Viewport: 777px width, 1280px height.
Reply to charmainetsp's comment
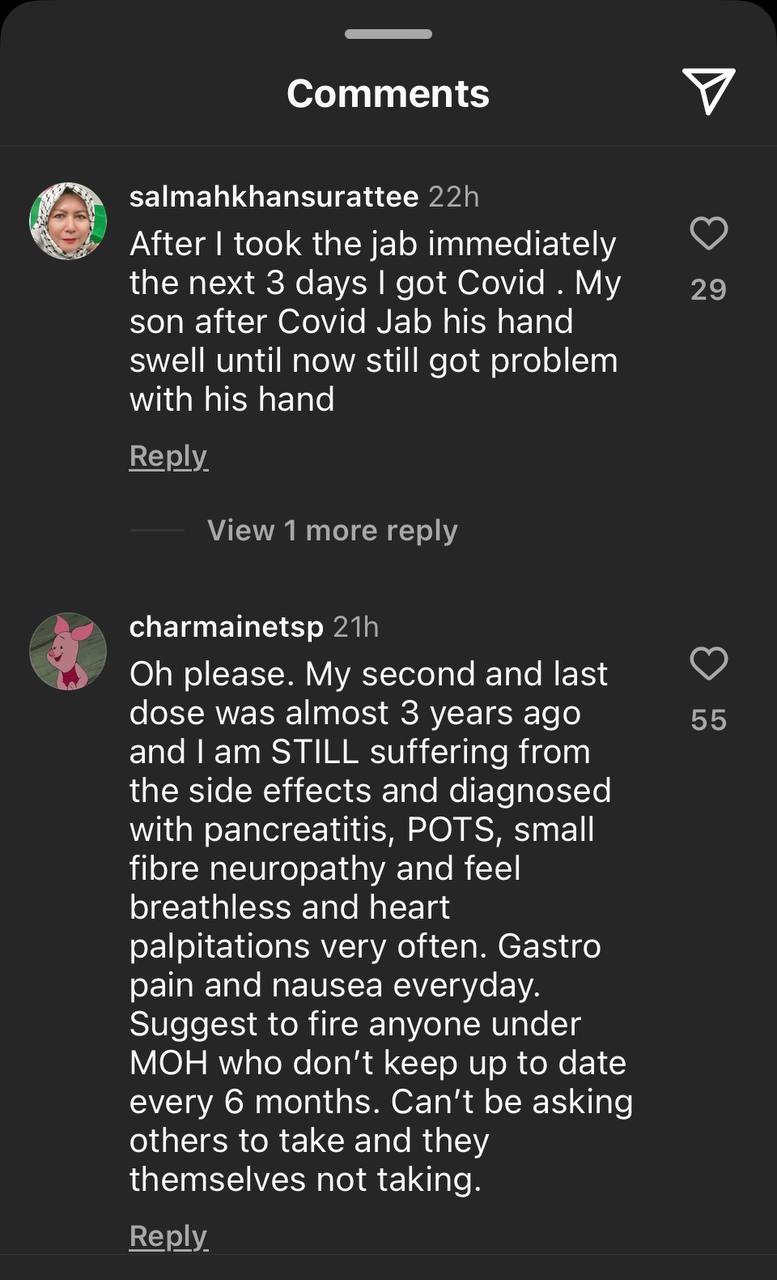[168, 1236]
